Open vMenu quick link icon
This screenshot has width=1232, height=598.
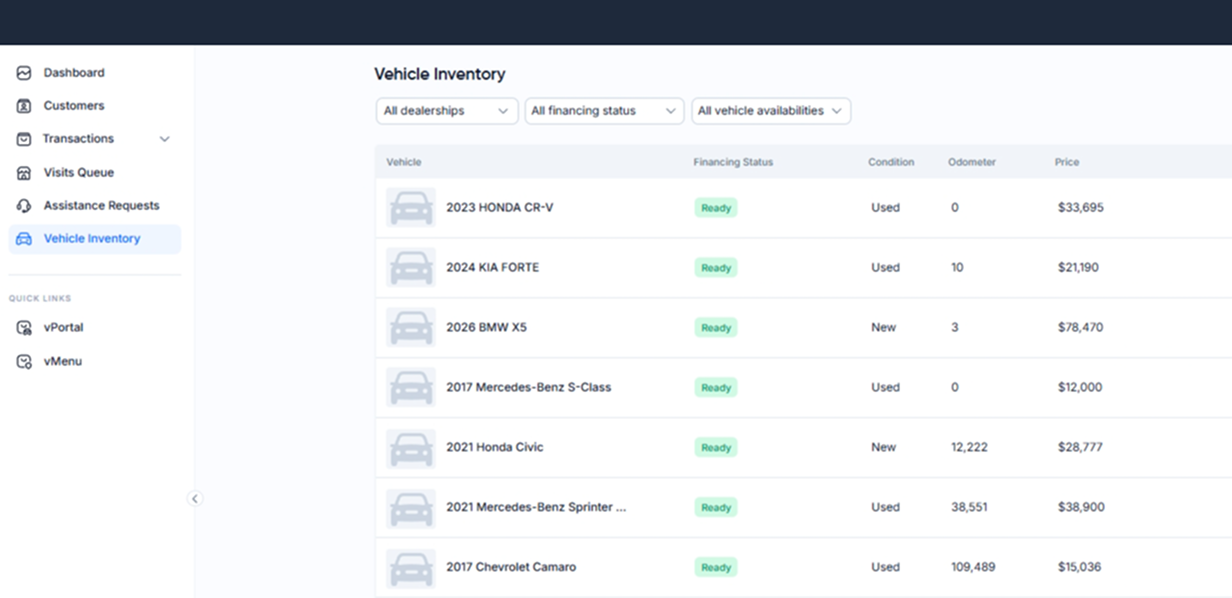(x=24, y=362)
